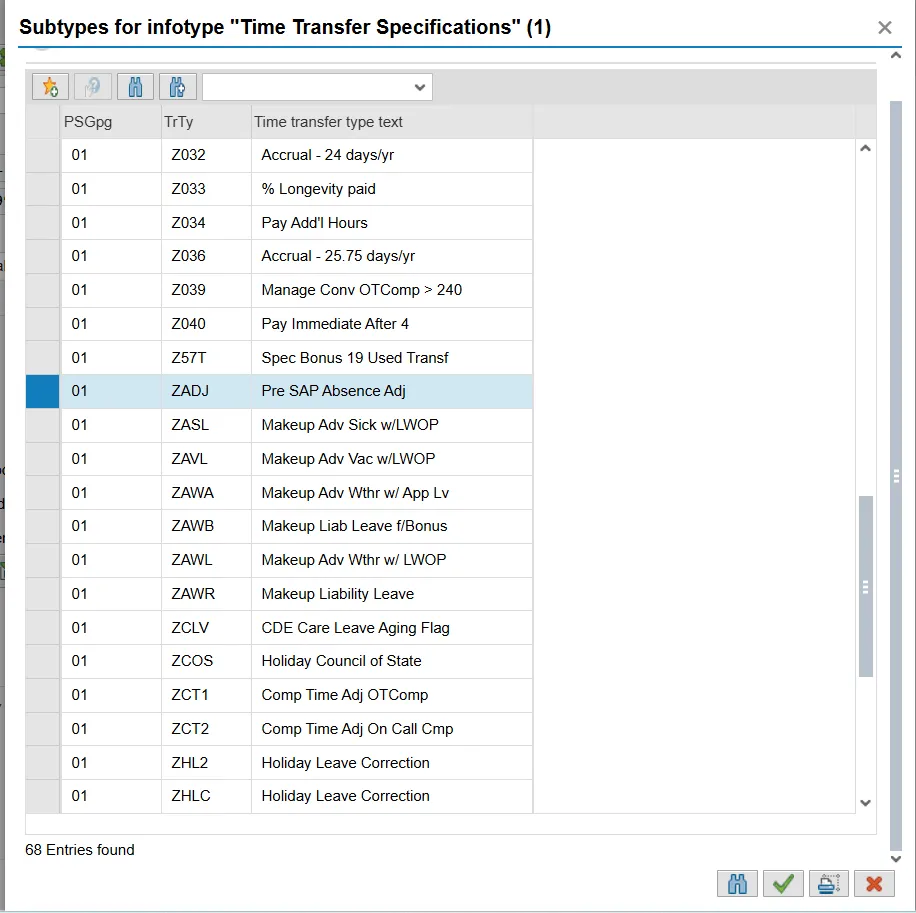Click the Time transfer type text header
The height and width of the screenshot is (913, 916).
pyautogui.click(x=390, y=122)
